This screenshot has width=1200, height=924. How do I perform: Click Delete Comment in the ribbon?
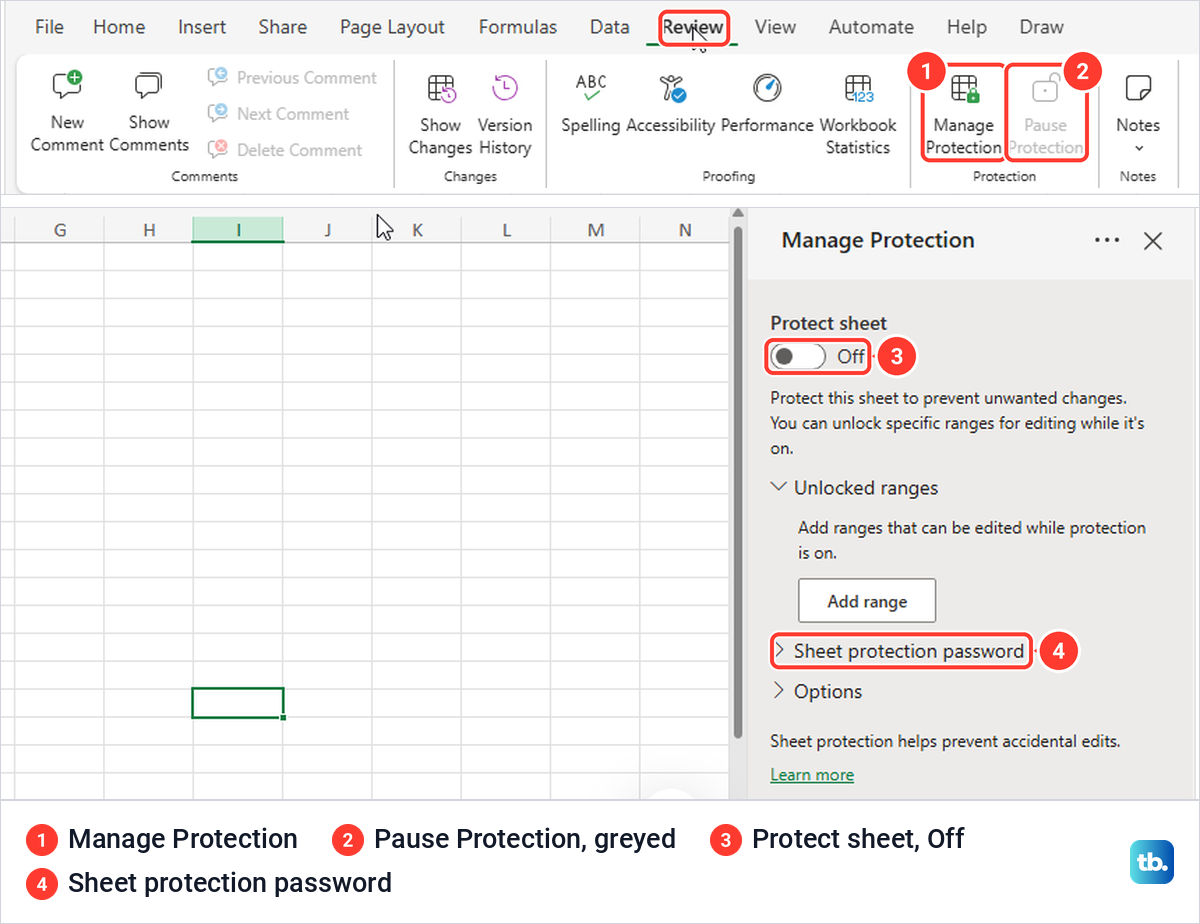pos(285,150)
